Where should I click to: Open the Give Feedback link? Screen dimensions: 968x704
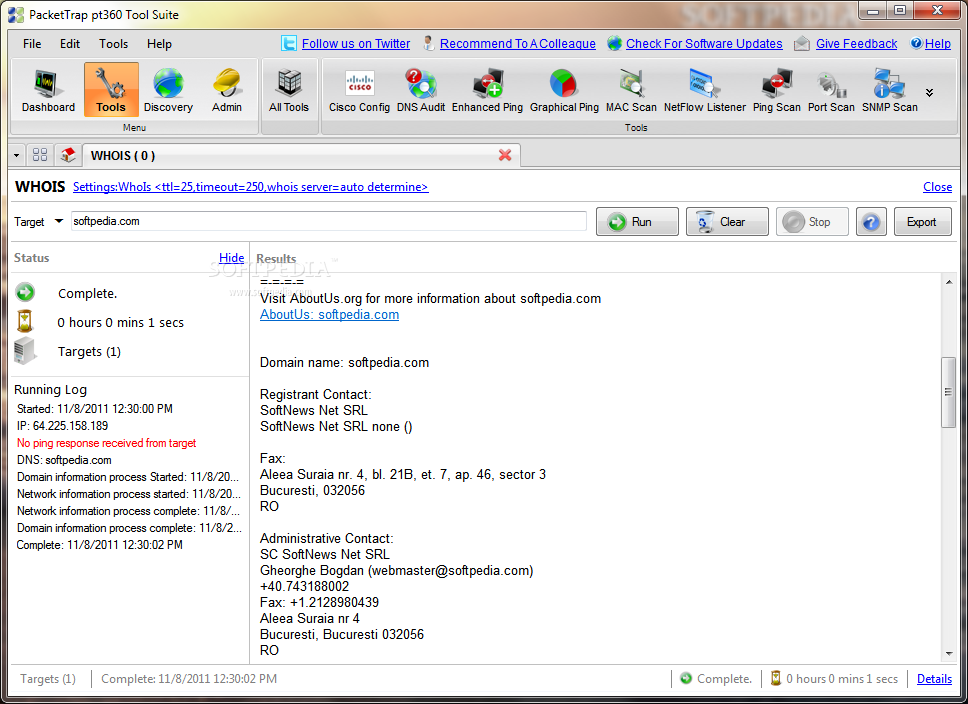pyautogui.click(x=856, y=44)
